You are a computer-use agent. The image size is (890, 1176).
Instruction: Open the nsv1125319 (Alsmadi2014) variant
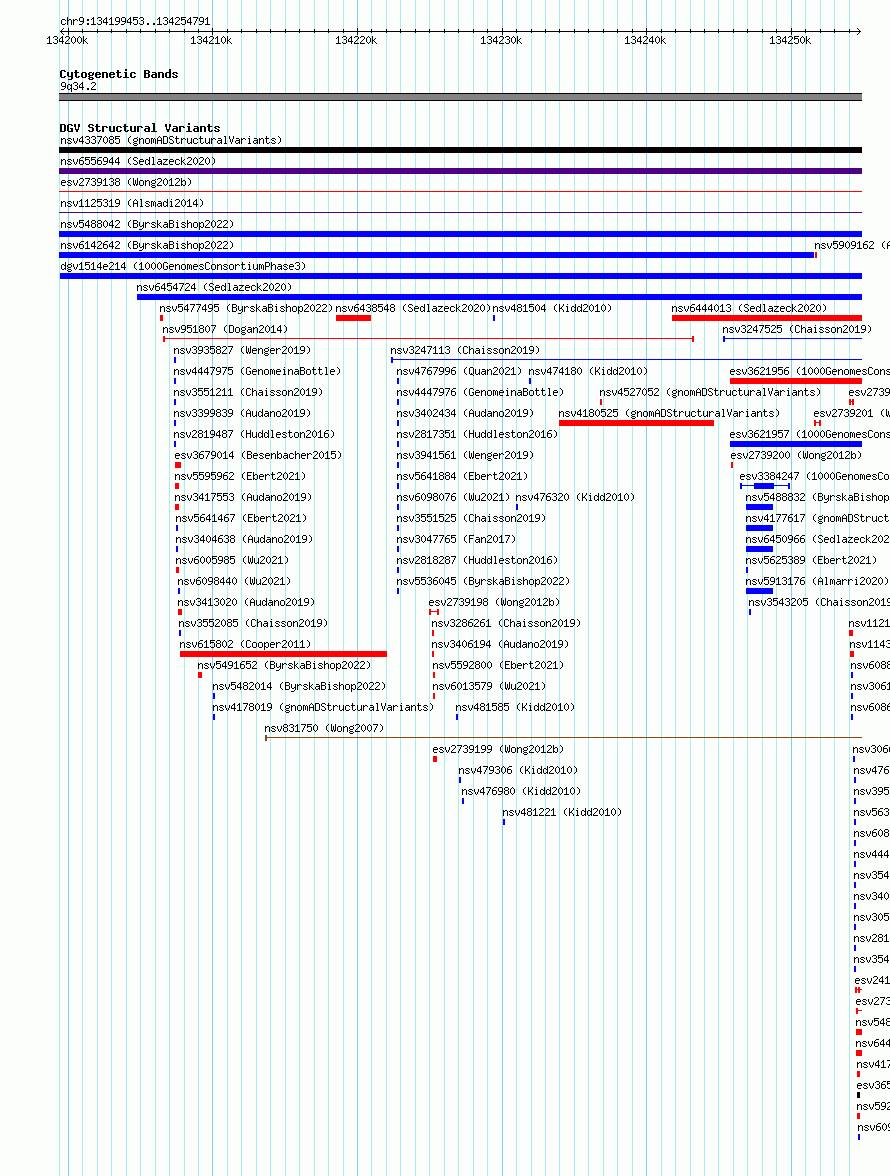tap(132, 203)
